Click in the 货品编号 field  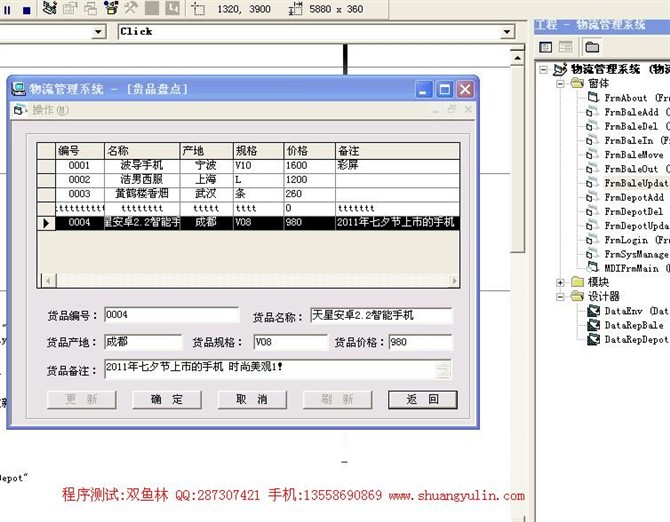172,315
